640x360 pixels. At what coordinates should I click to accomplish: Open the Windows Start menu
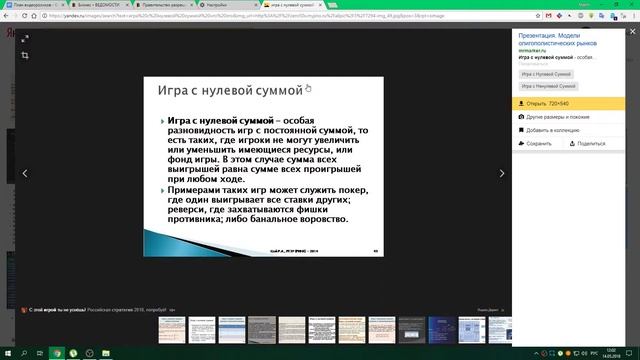tap(8, 353)
